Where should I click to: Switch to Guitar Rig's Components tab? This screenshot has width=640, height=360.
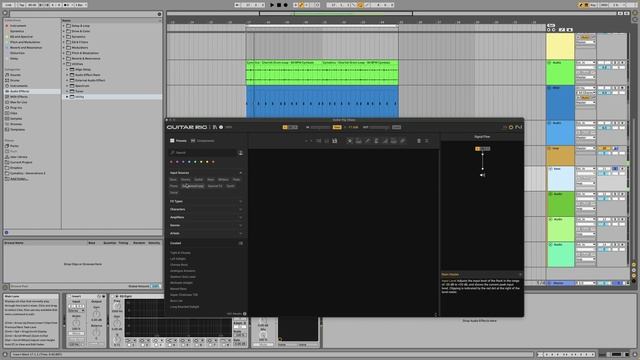[202, 141]
